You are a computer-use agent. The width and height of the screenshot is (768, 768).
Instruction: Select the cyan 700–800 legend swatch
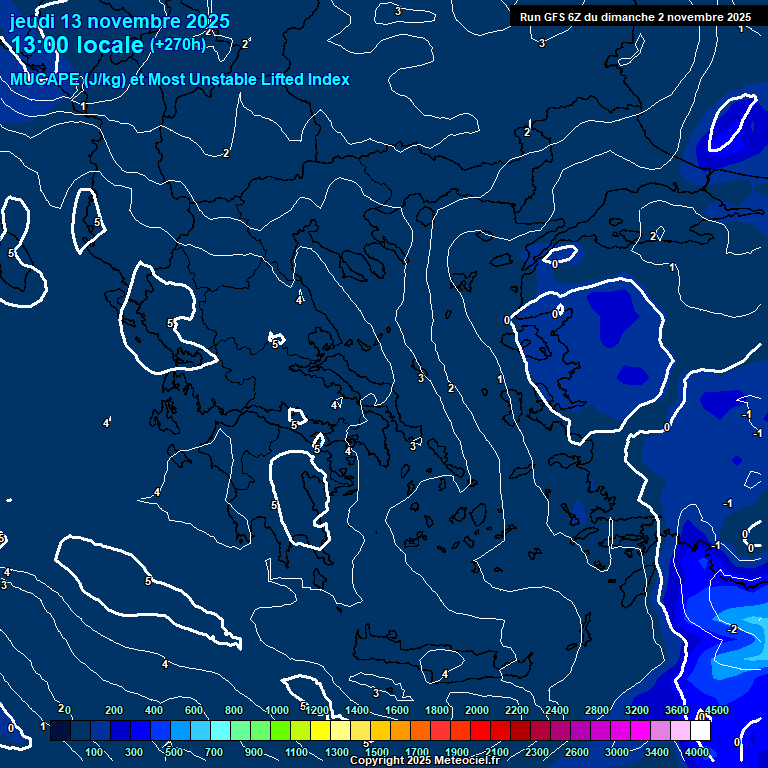(x=220, y=730)
